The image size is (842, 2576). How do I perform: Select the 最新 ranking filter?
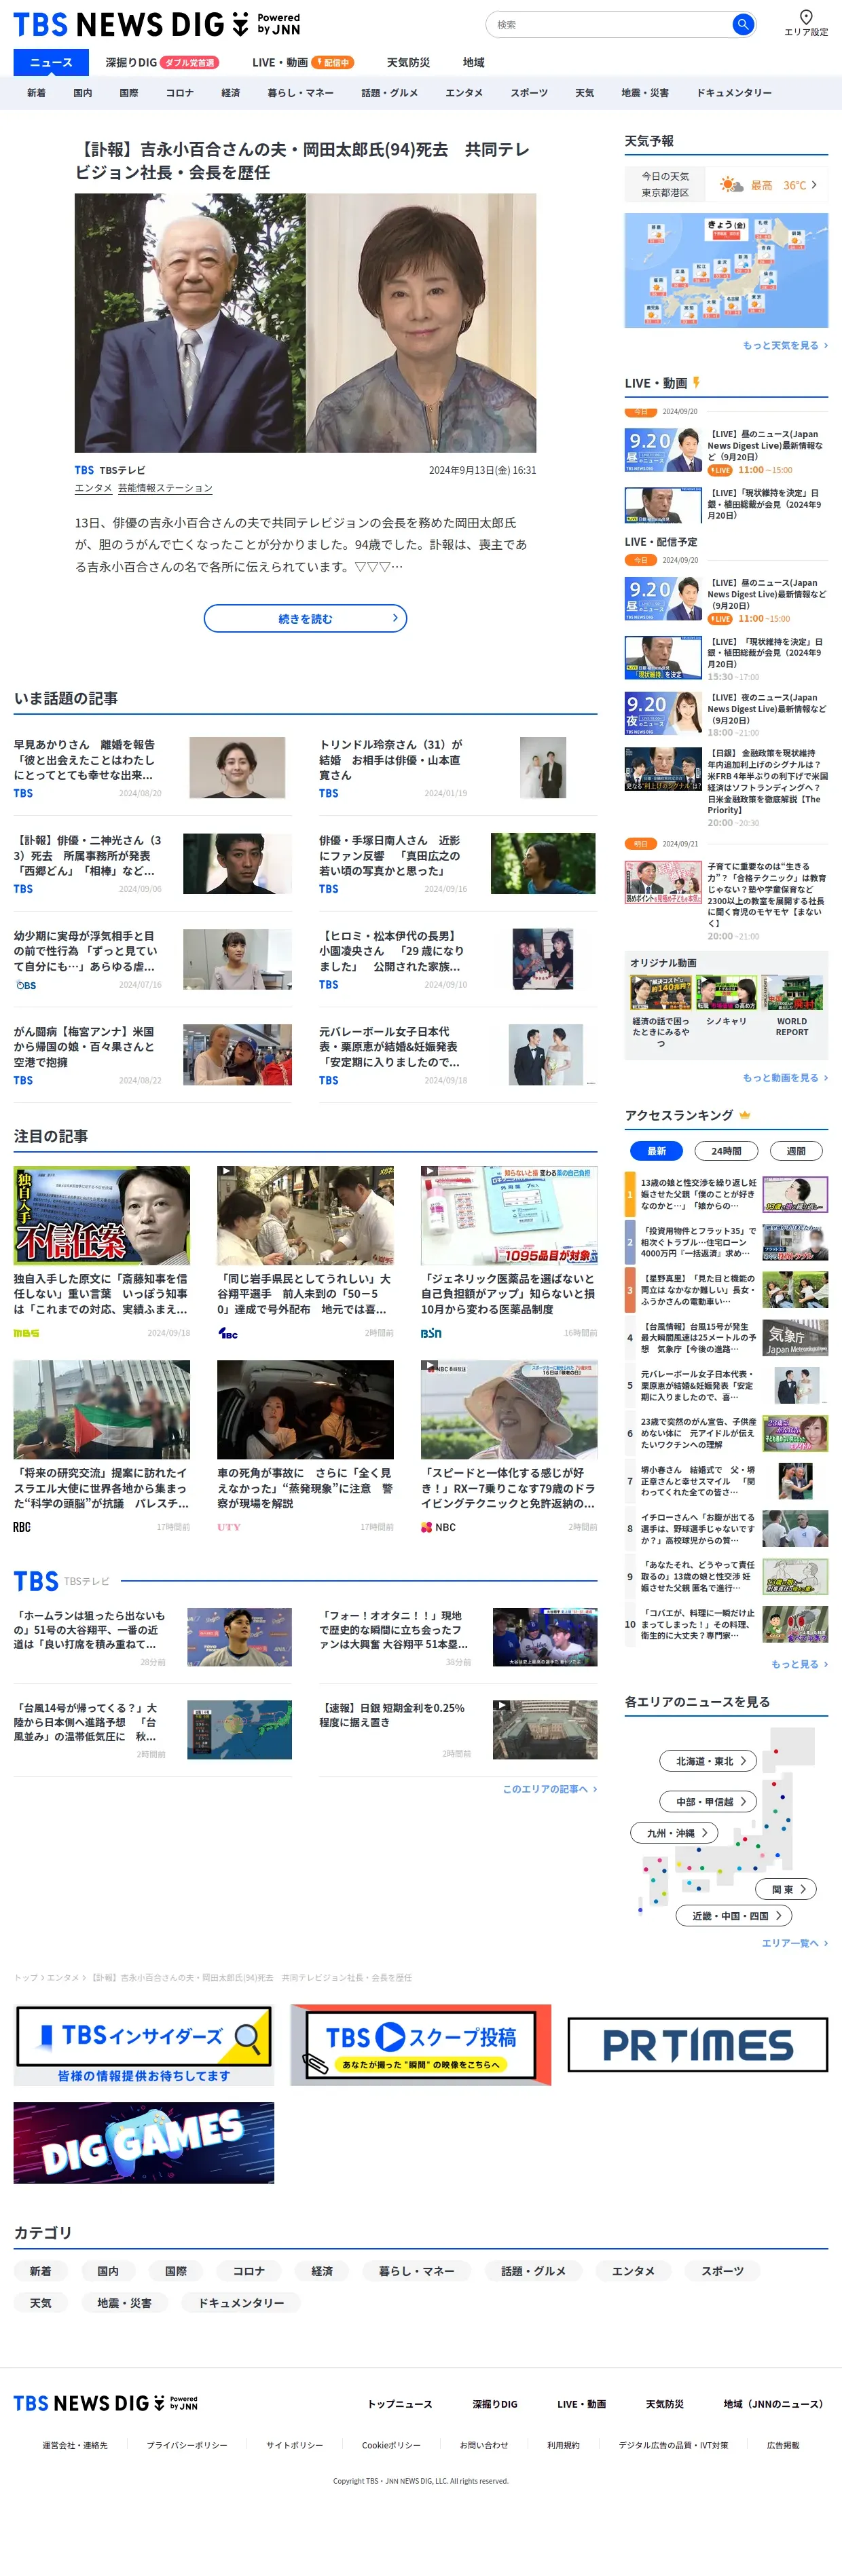click(x=656, y=1151)
